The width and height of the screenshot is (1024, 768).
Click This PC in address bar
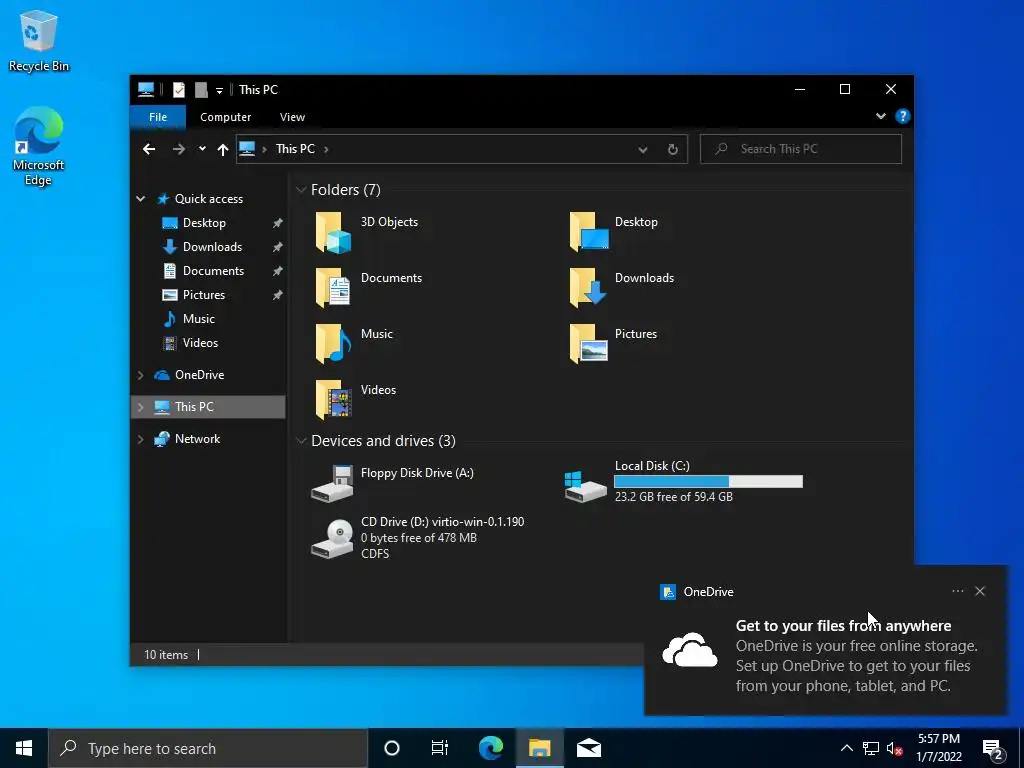(x=295, y=149)
